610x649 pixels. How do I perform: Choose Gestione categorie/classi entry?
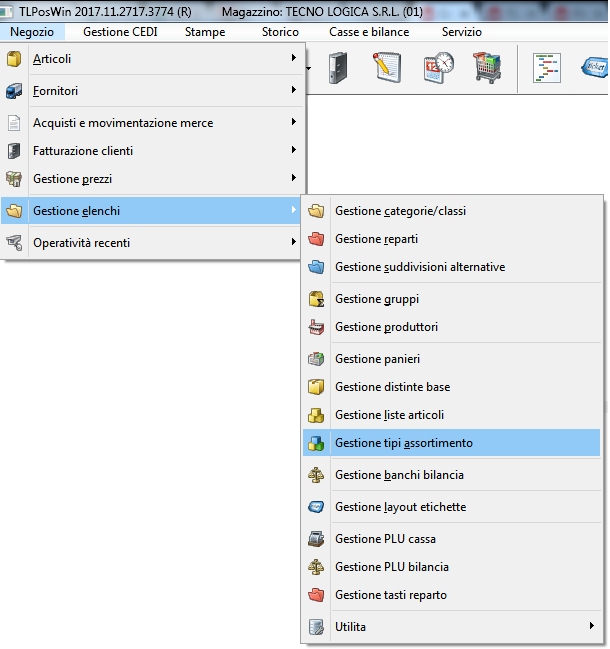(400, 211)
